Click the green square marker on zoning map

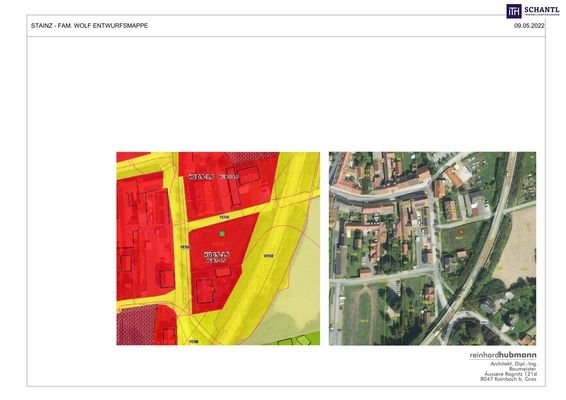coord(222,234)
